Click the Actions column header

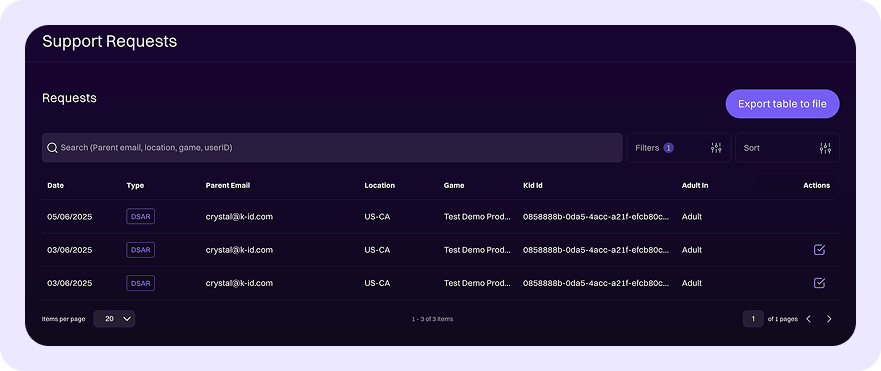[816, 186]
